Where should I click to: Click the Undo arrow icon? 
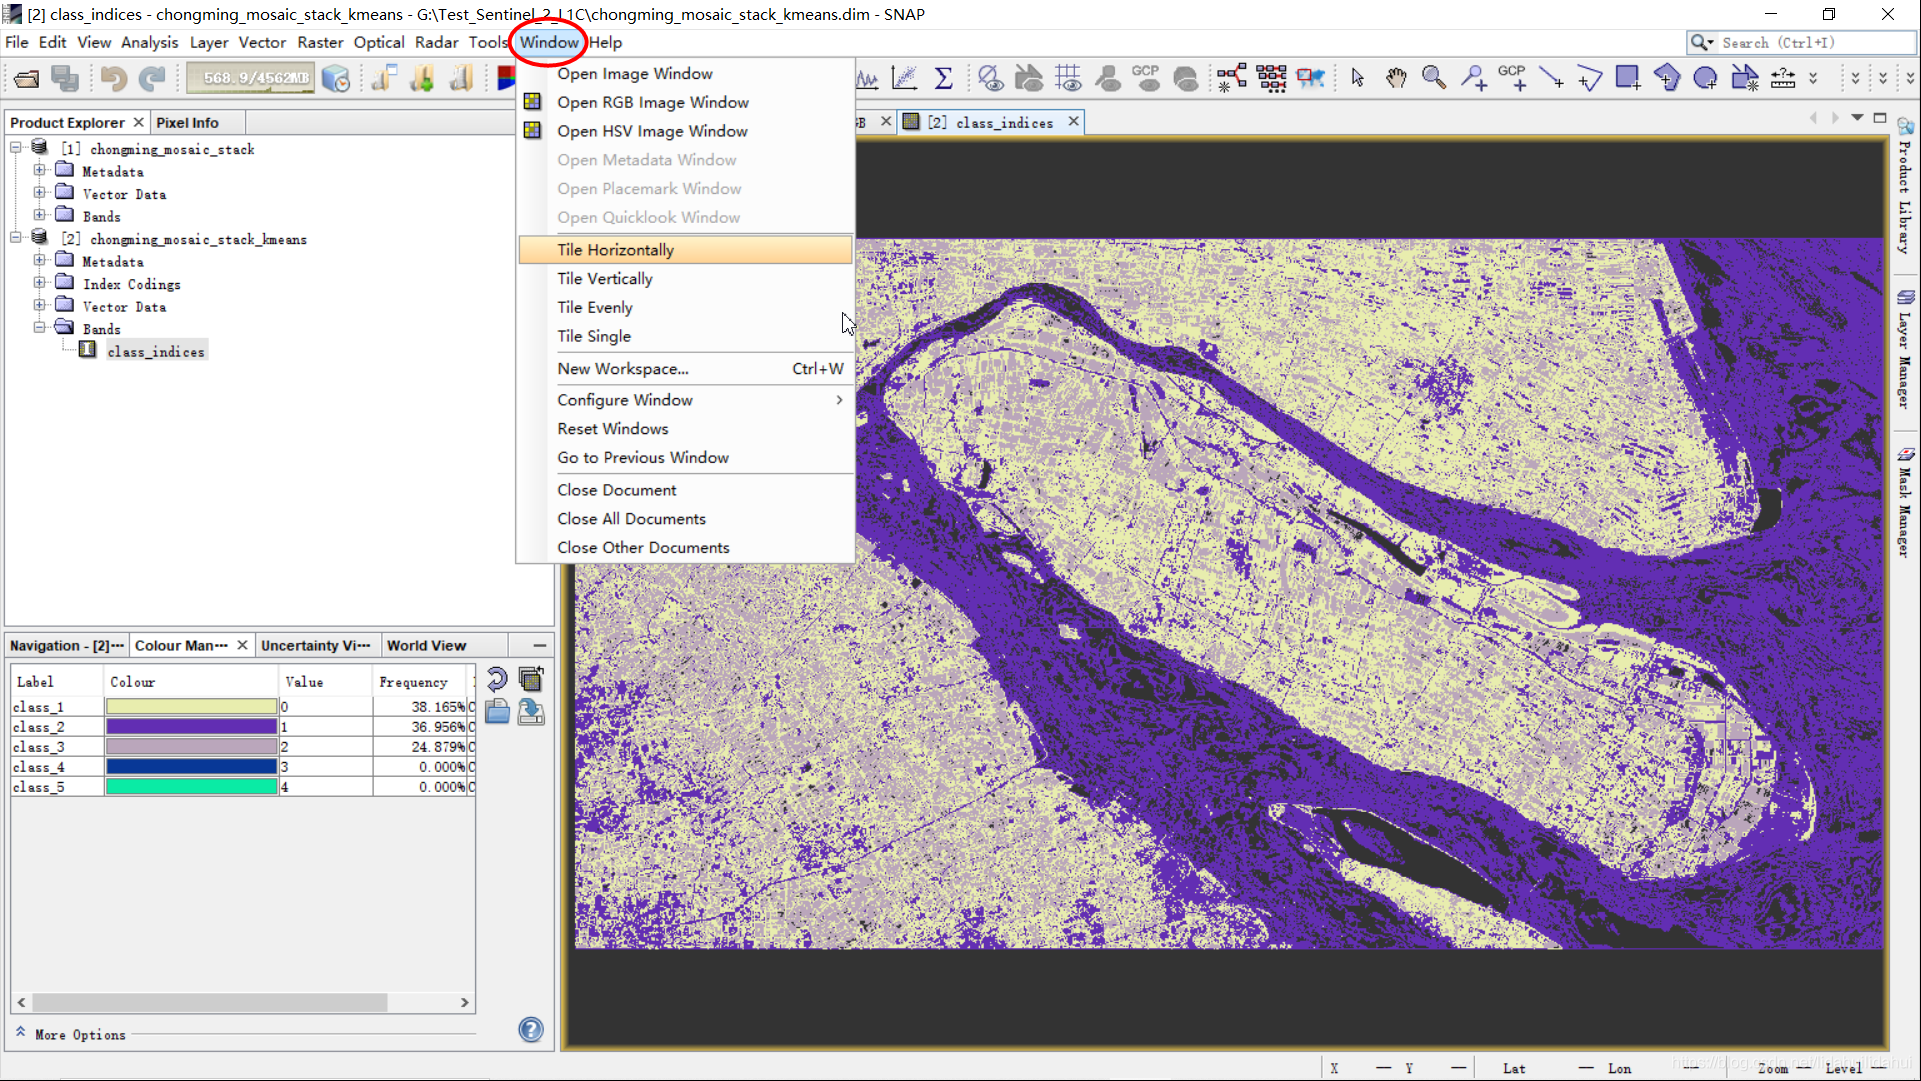click(113, 78)
